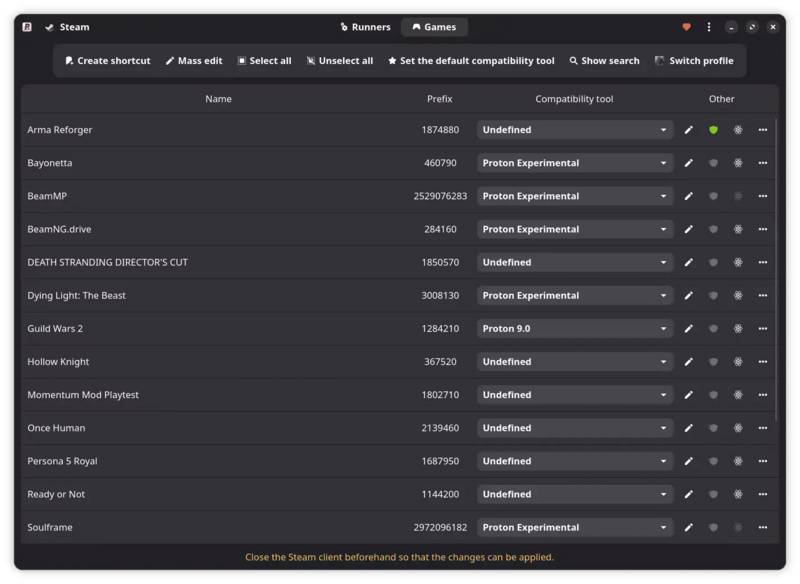This screenshot has height=584, width=800.
Task: Click the Switch profile button
Action: tap(695, 60)
